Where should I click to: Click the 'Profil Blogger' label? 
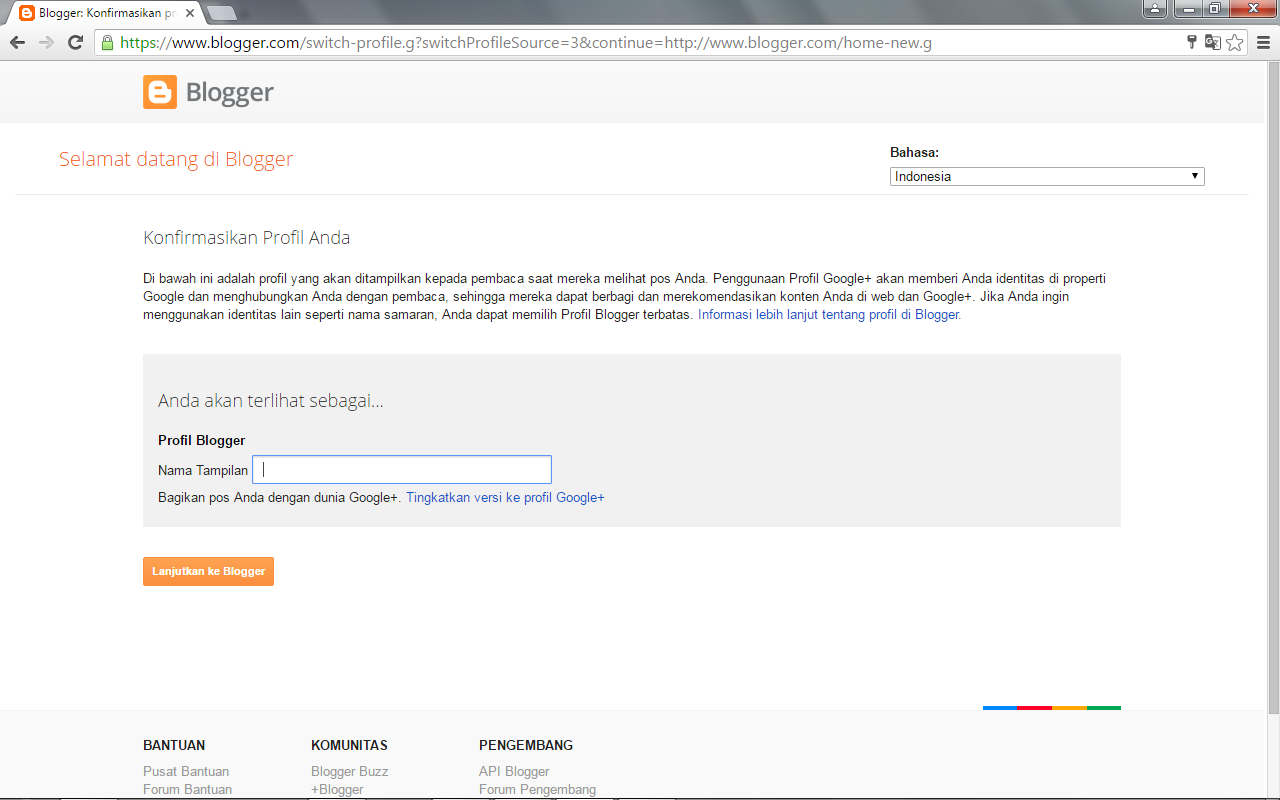click(202, 440)
